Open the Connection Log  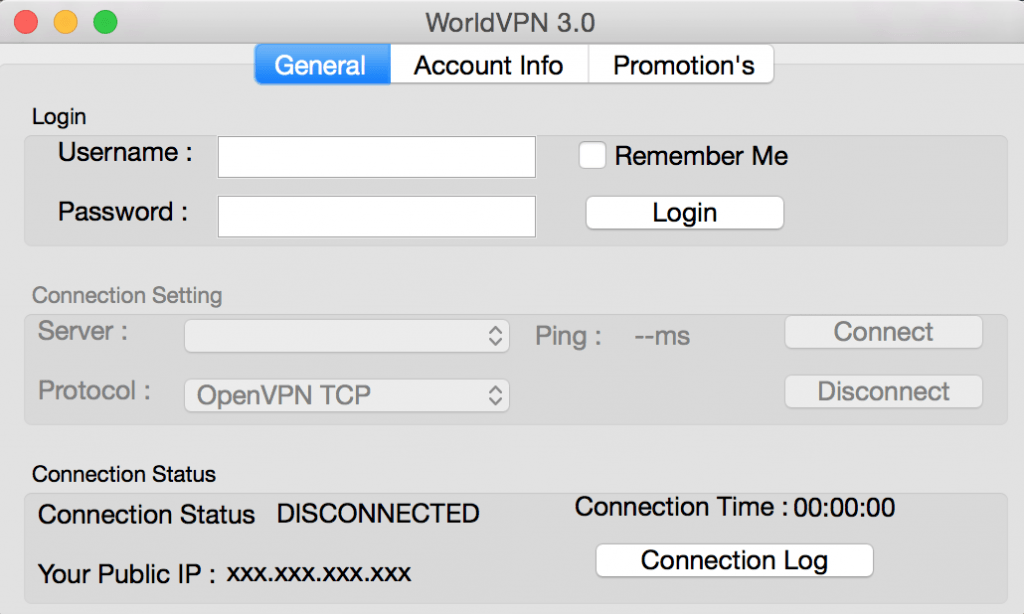(734, 560)
